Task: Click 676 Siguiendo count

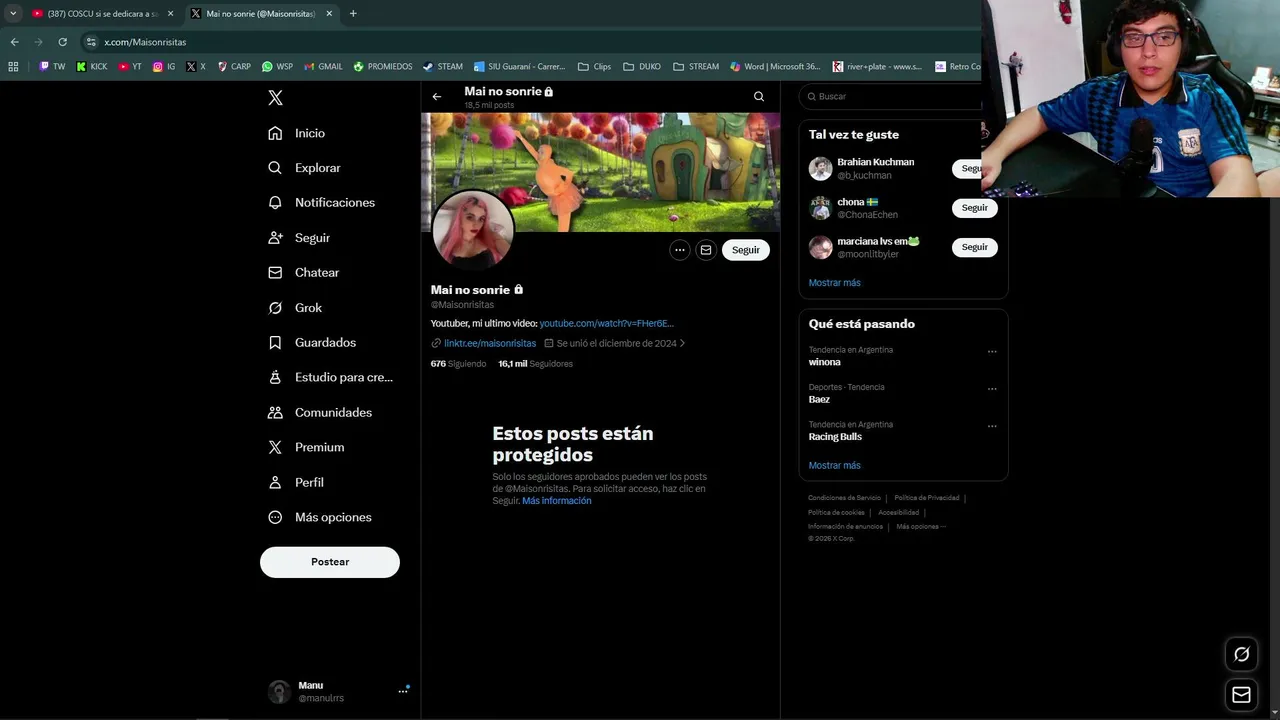Action: pos(458,364)
